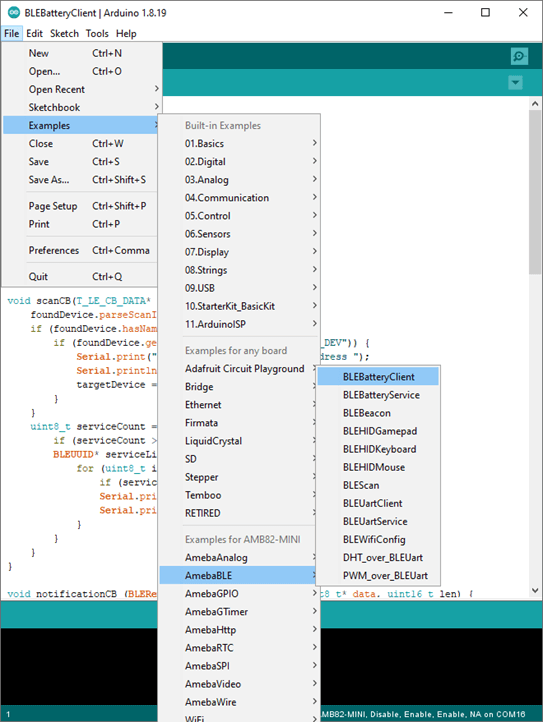Select Save As... entry
This screenshot has height=722, width=543.
coord(81,180)
